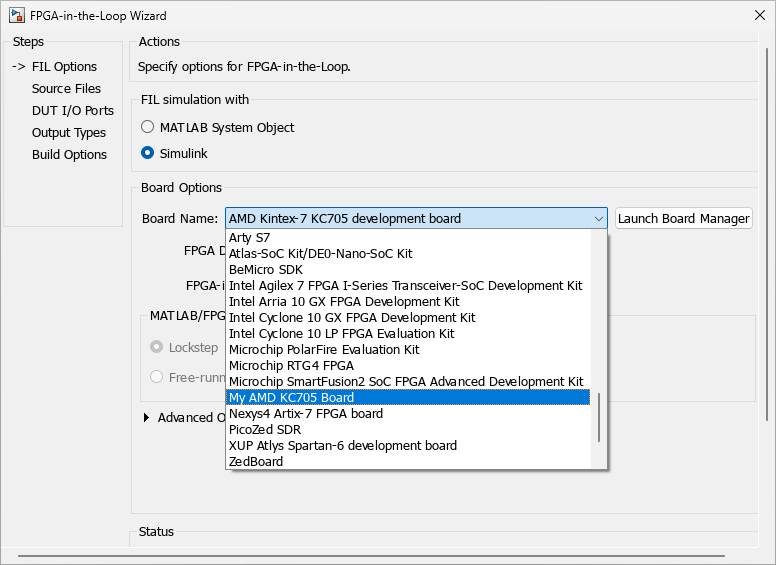Go to Source Files step
776x565 pixels.
66,89
